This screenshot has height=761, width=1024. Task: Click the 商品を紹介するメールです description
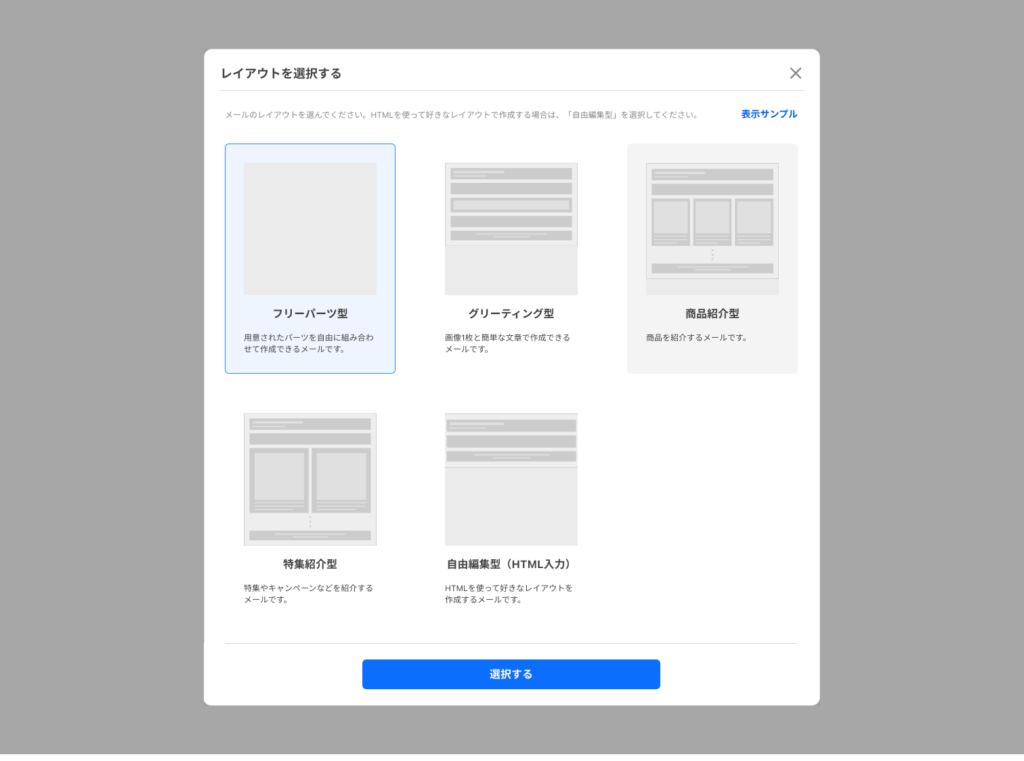coord(696,338)
